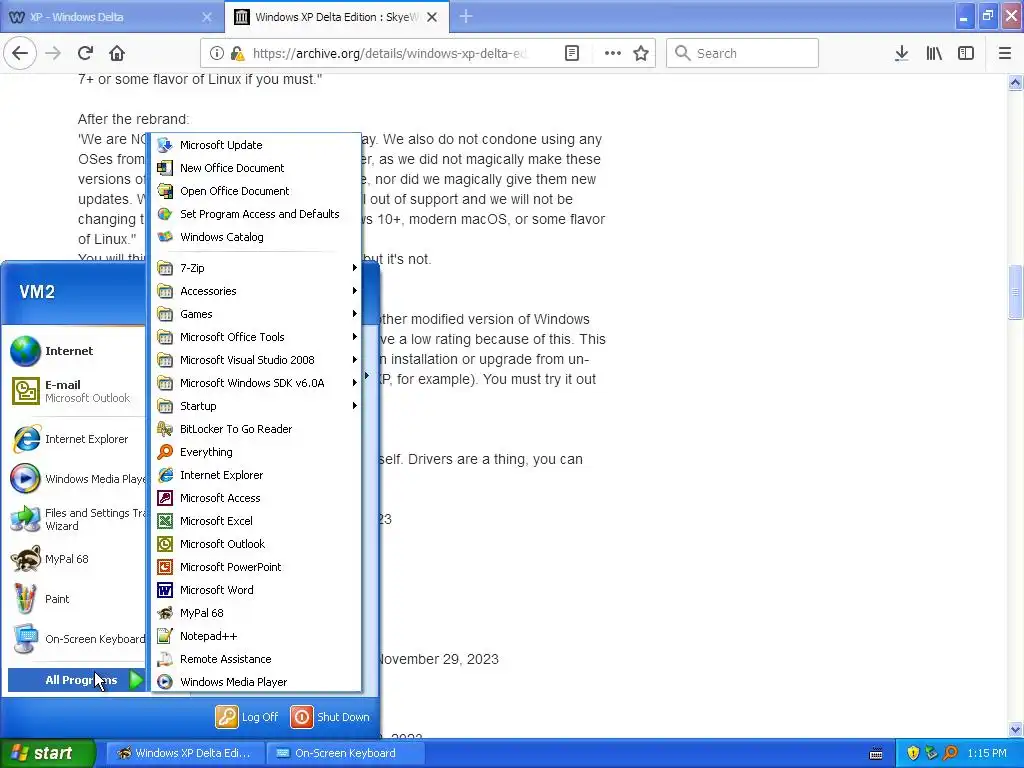Launch MyPal 68 from All Programs list
Screen dimensions: 1024x768
pos(257,613)
